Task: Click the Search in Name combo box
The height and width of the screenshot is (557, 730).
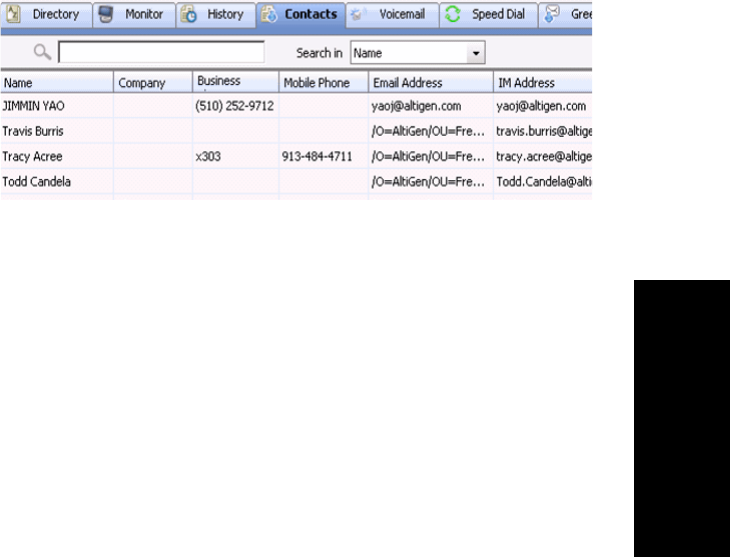Action: point(418,53)
